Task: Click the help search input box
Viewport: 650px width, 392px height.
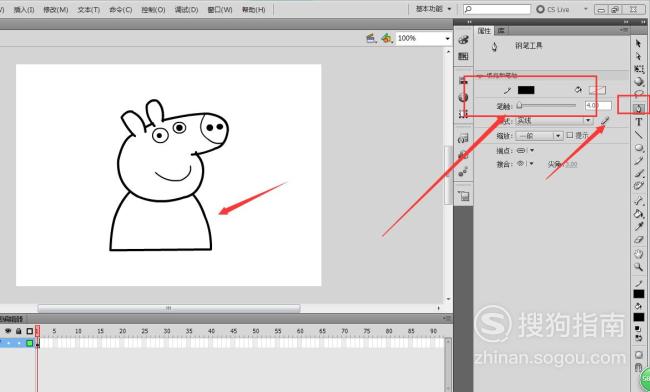Action: tap(497, 9)
